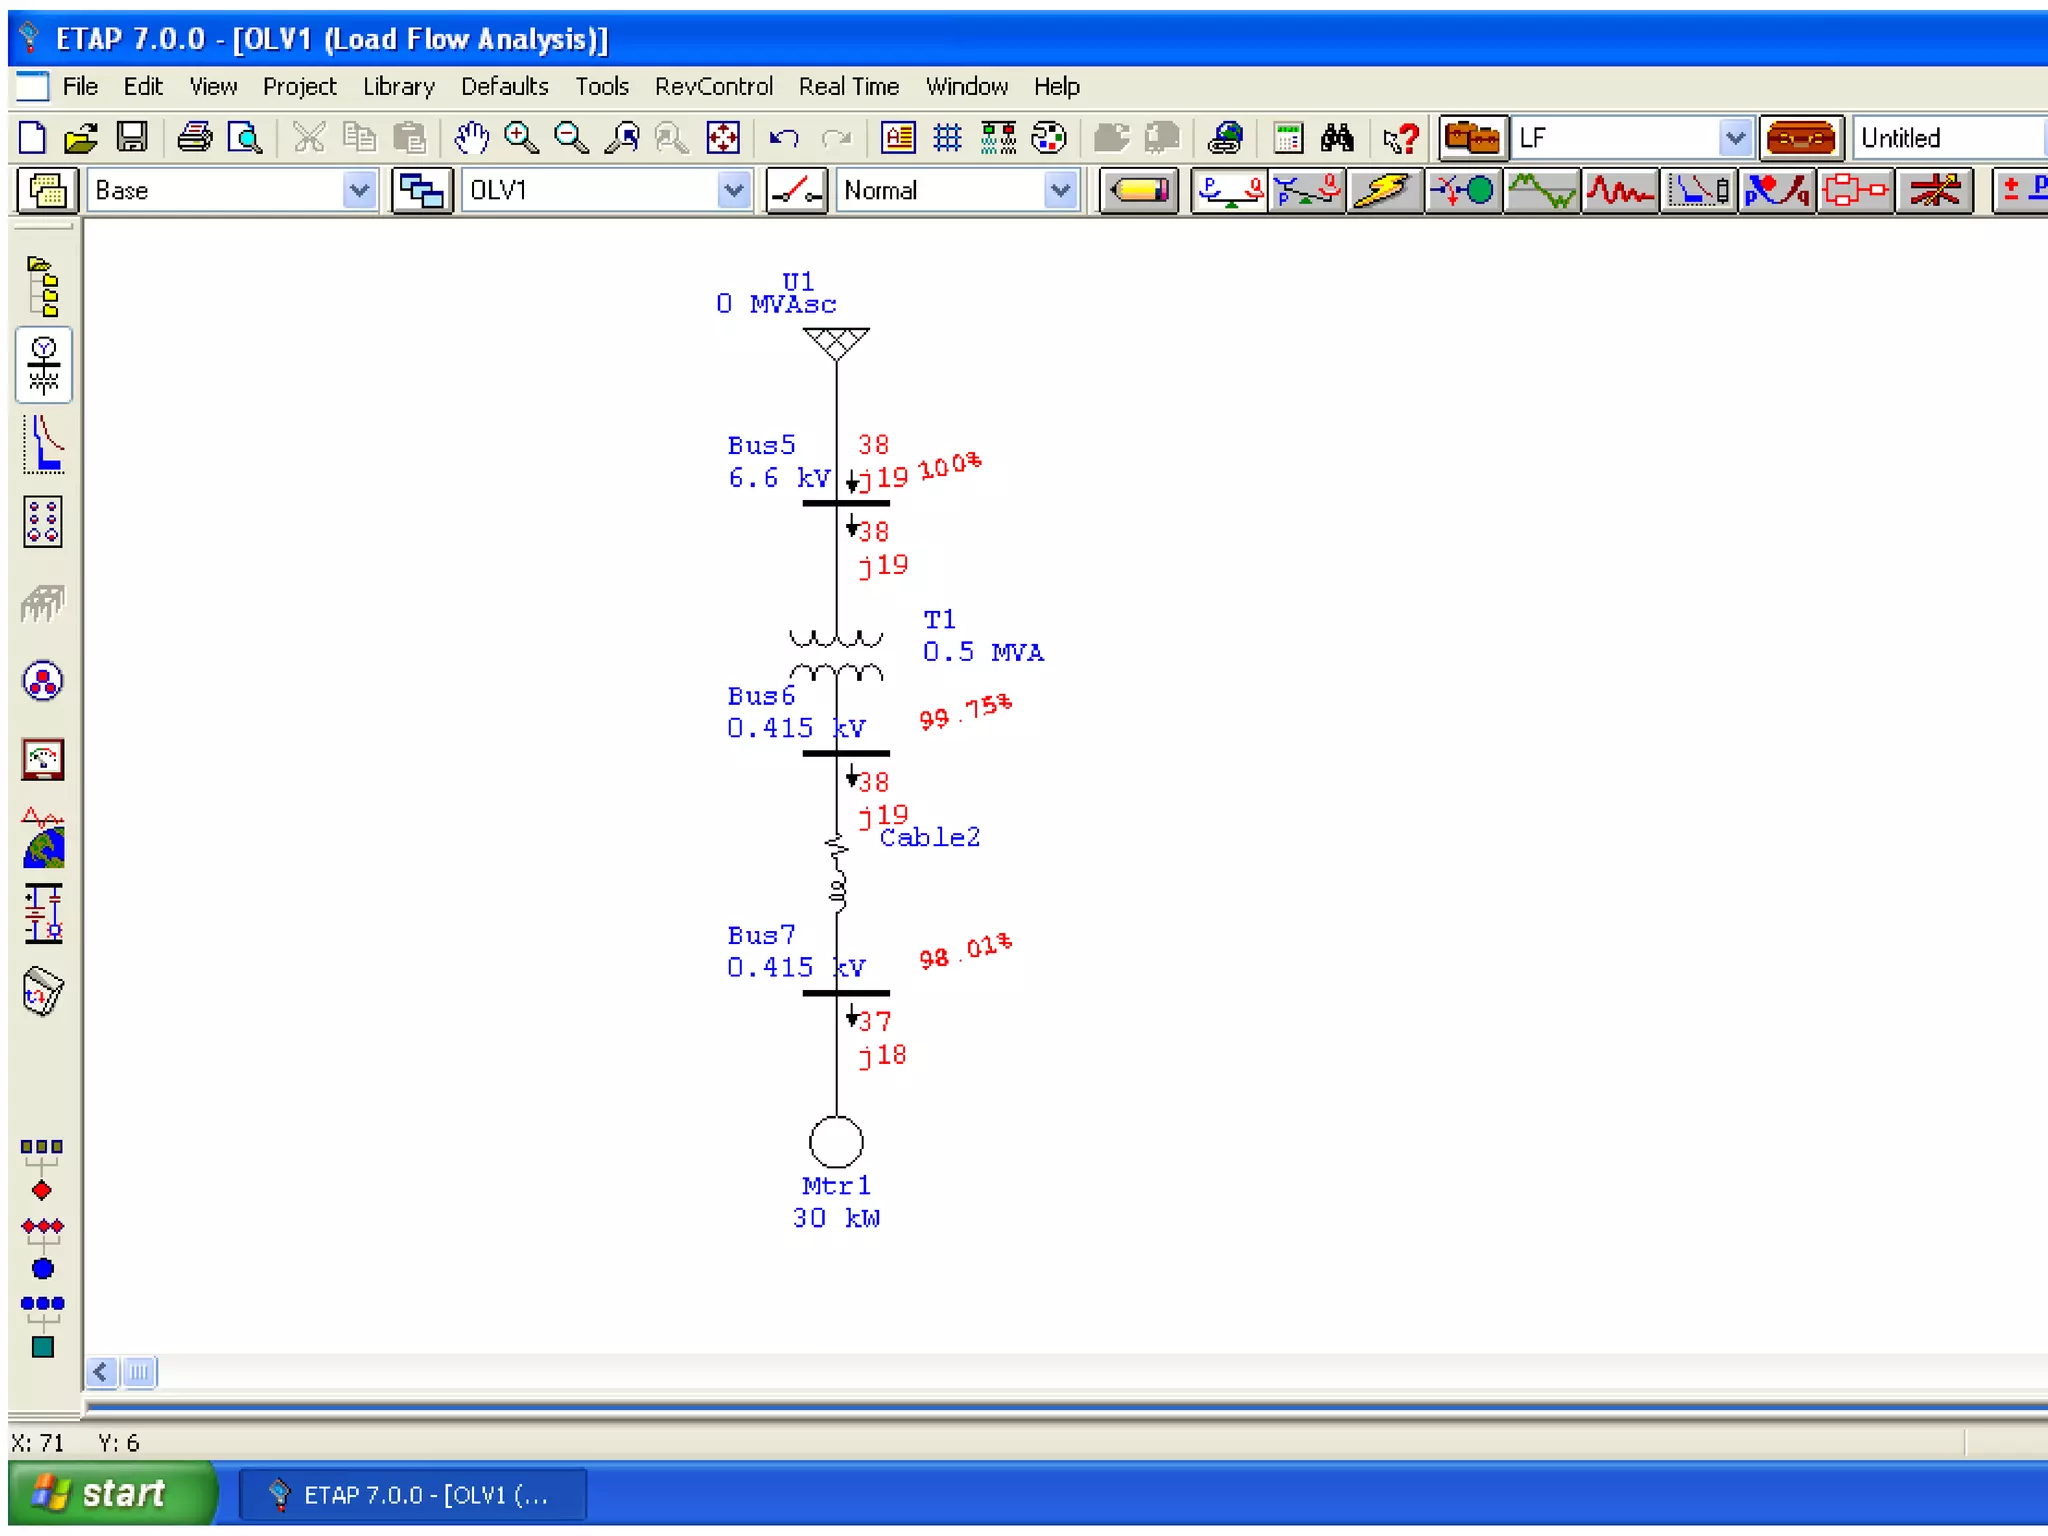Expand the Base revision dropdown
Screen dimensions: 2048x1536
pos(358,190)
